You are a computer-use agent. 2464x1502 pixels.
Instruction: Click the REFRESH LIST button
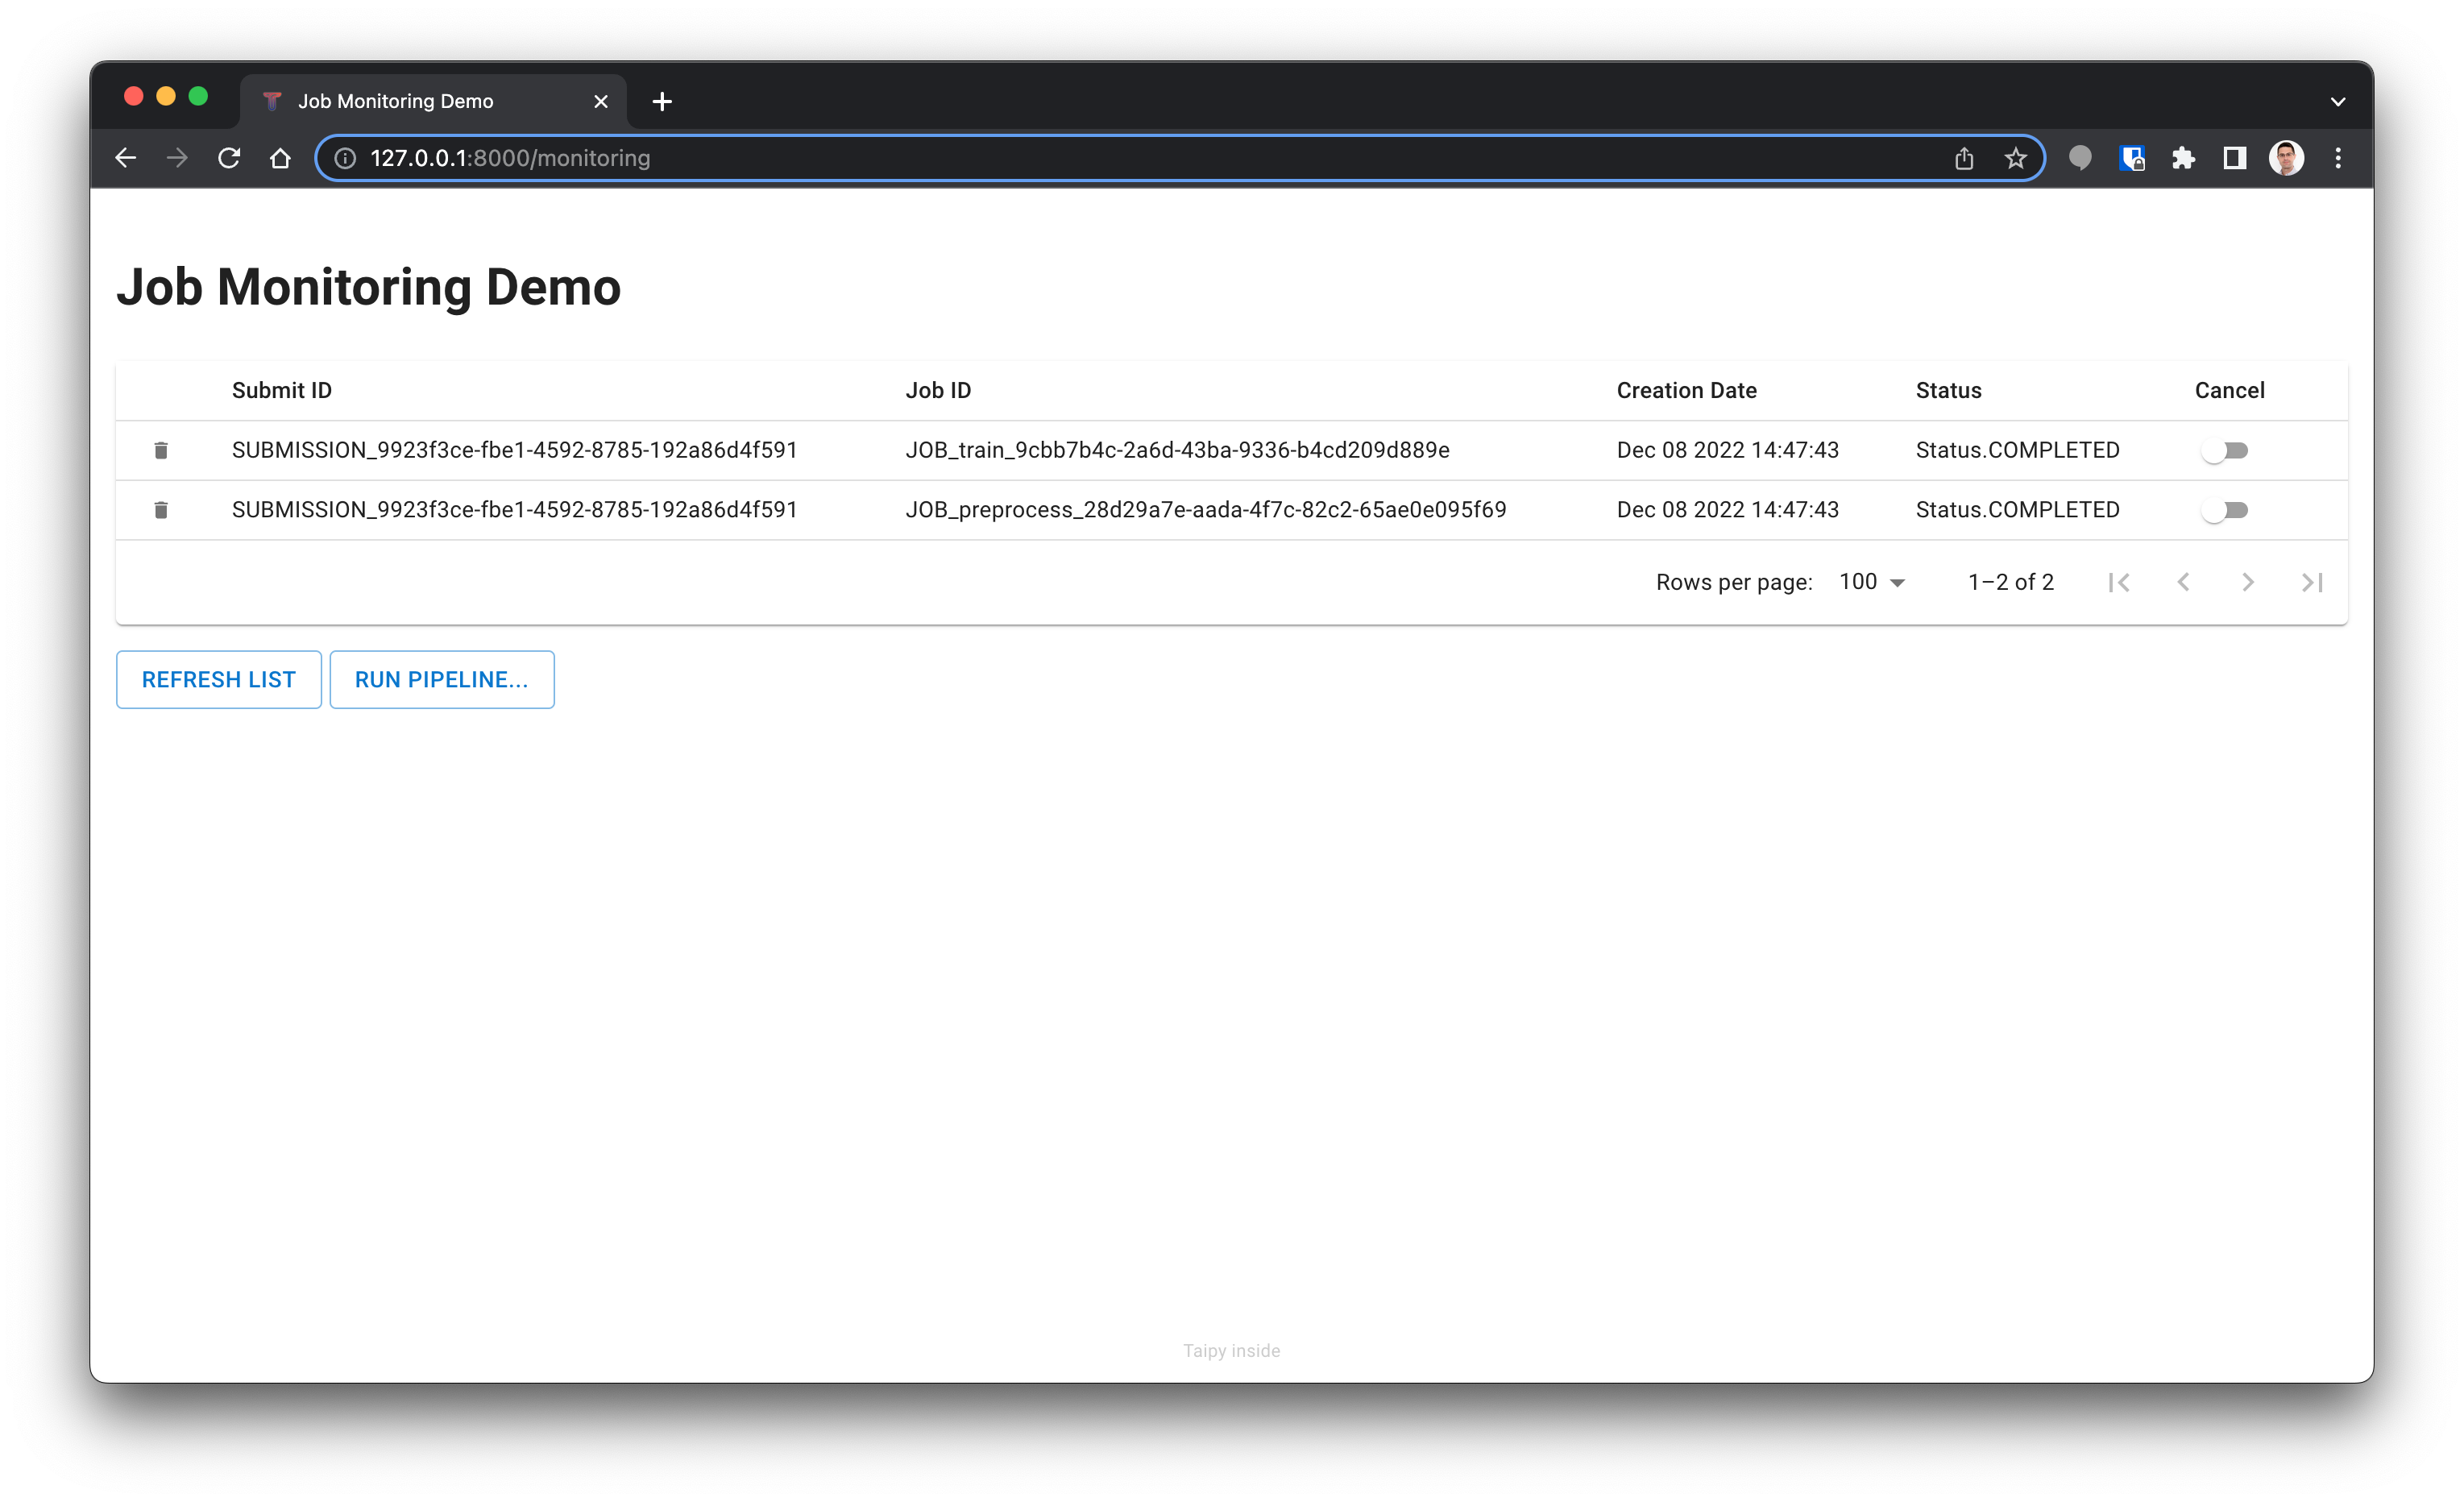point(218,680)
